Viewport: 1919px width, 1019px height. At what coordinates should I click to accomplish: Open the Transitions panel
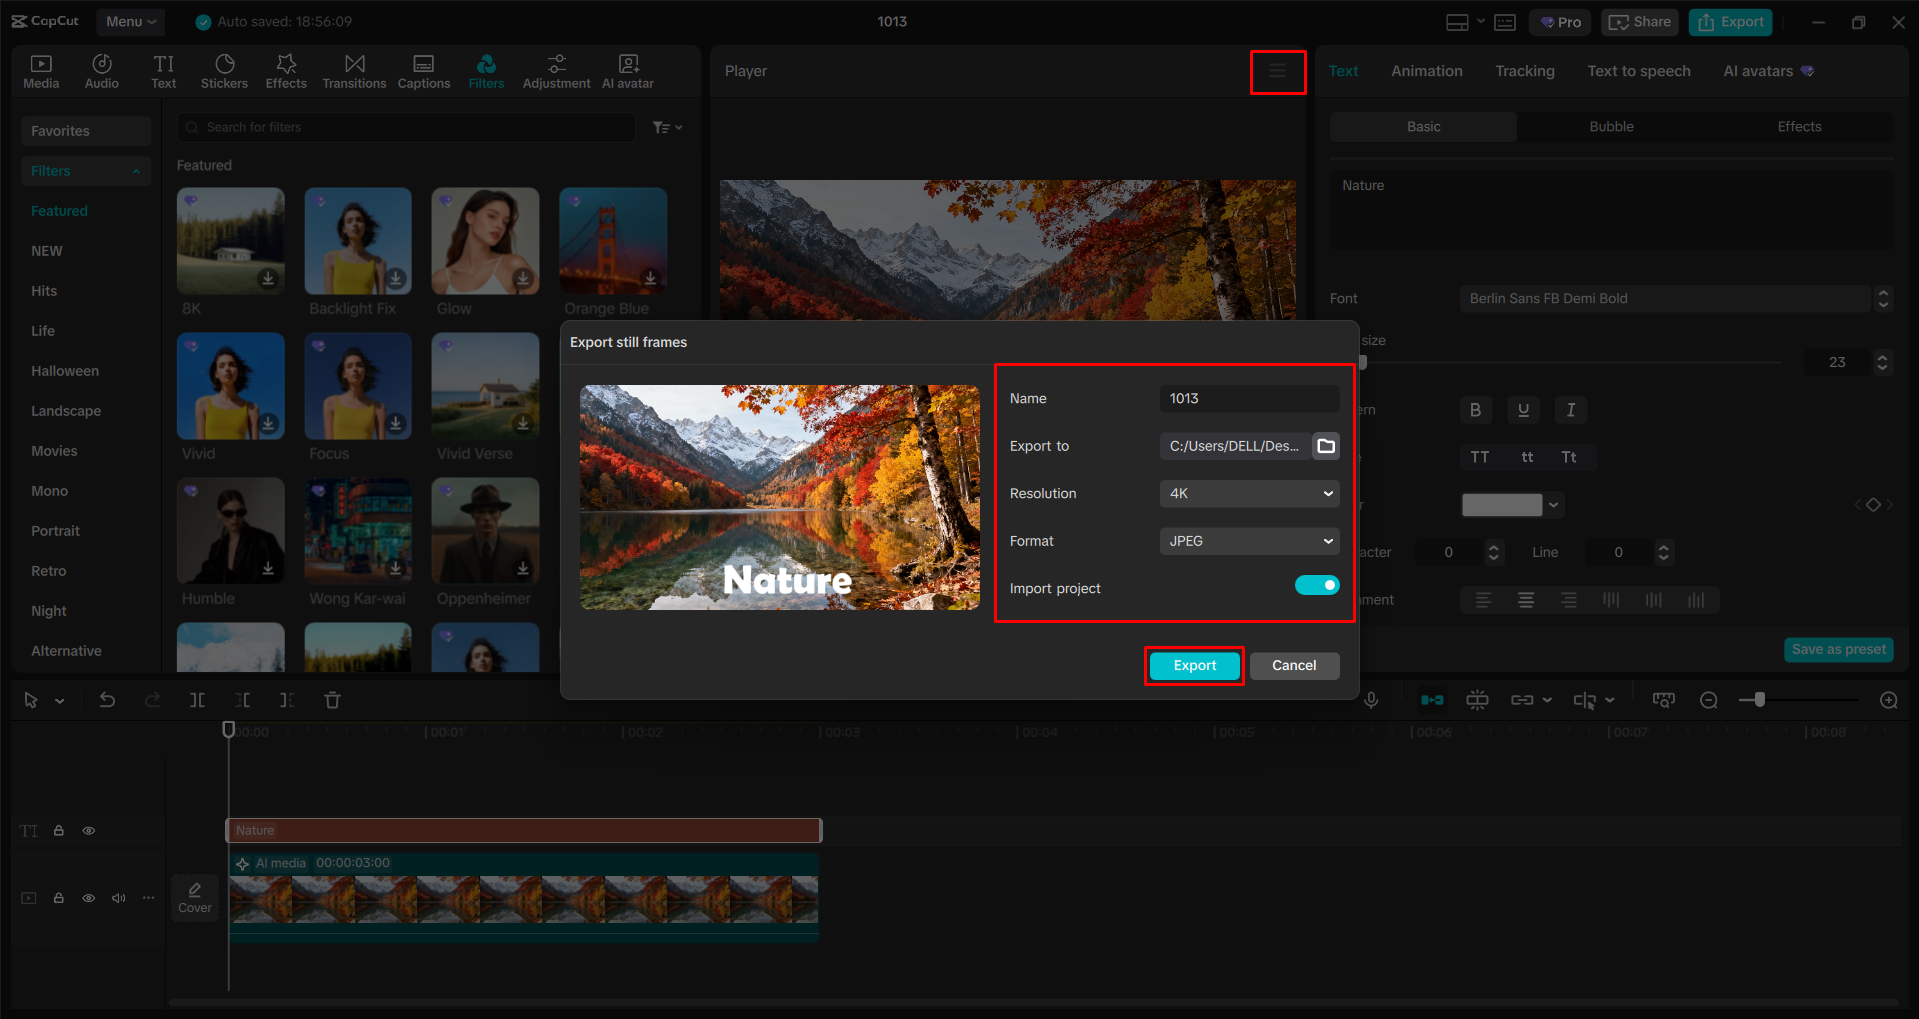(354, 70)
